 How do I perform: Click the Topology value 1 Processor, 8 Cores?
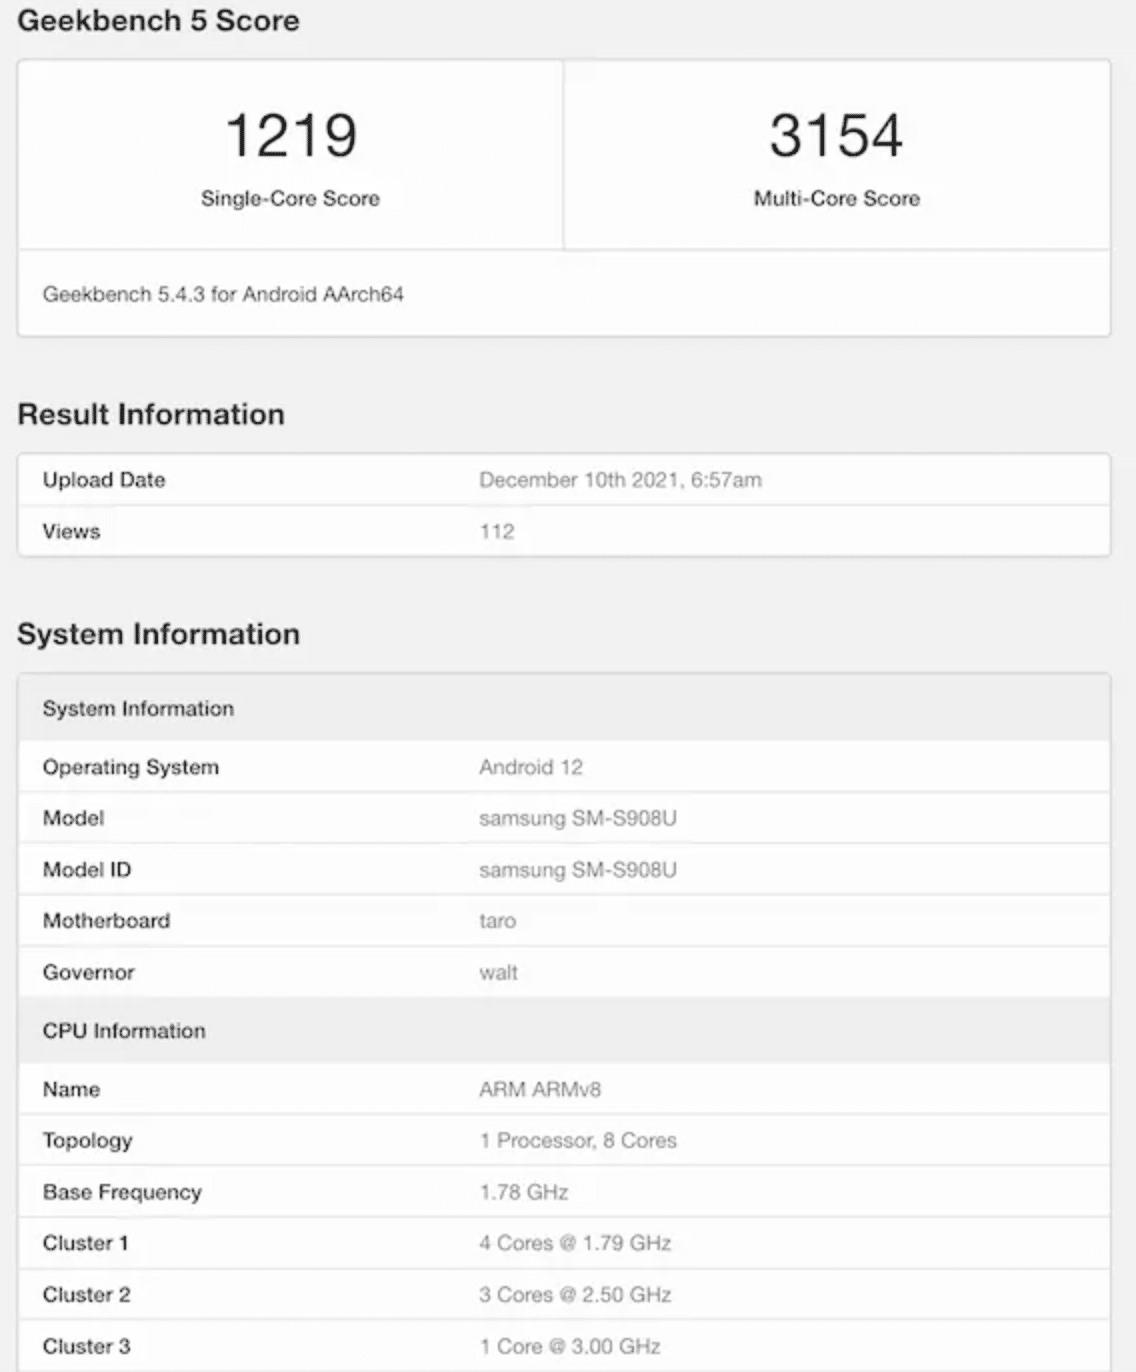pyautogui.click(x=578, y=1140)
